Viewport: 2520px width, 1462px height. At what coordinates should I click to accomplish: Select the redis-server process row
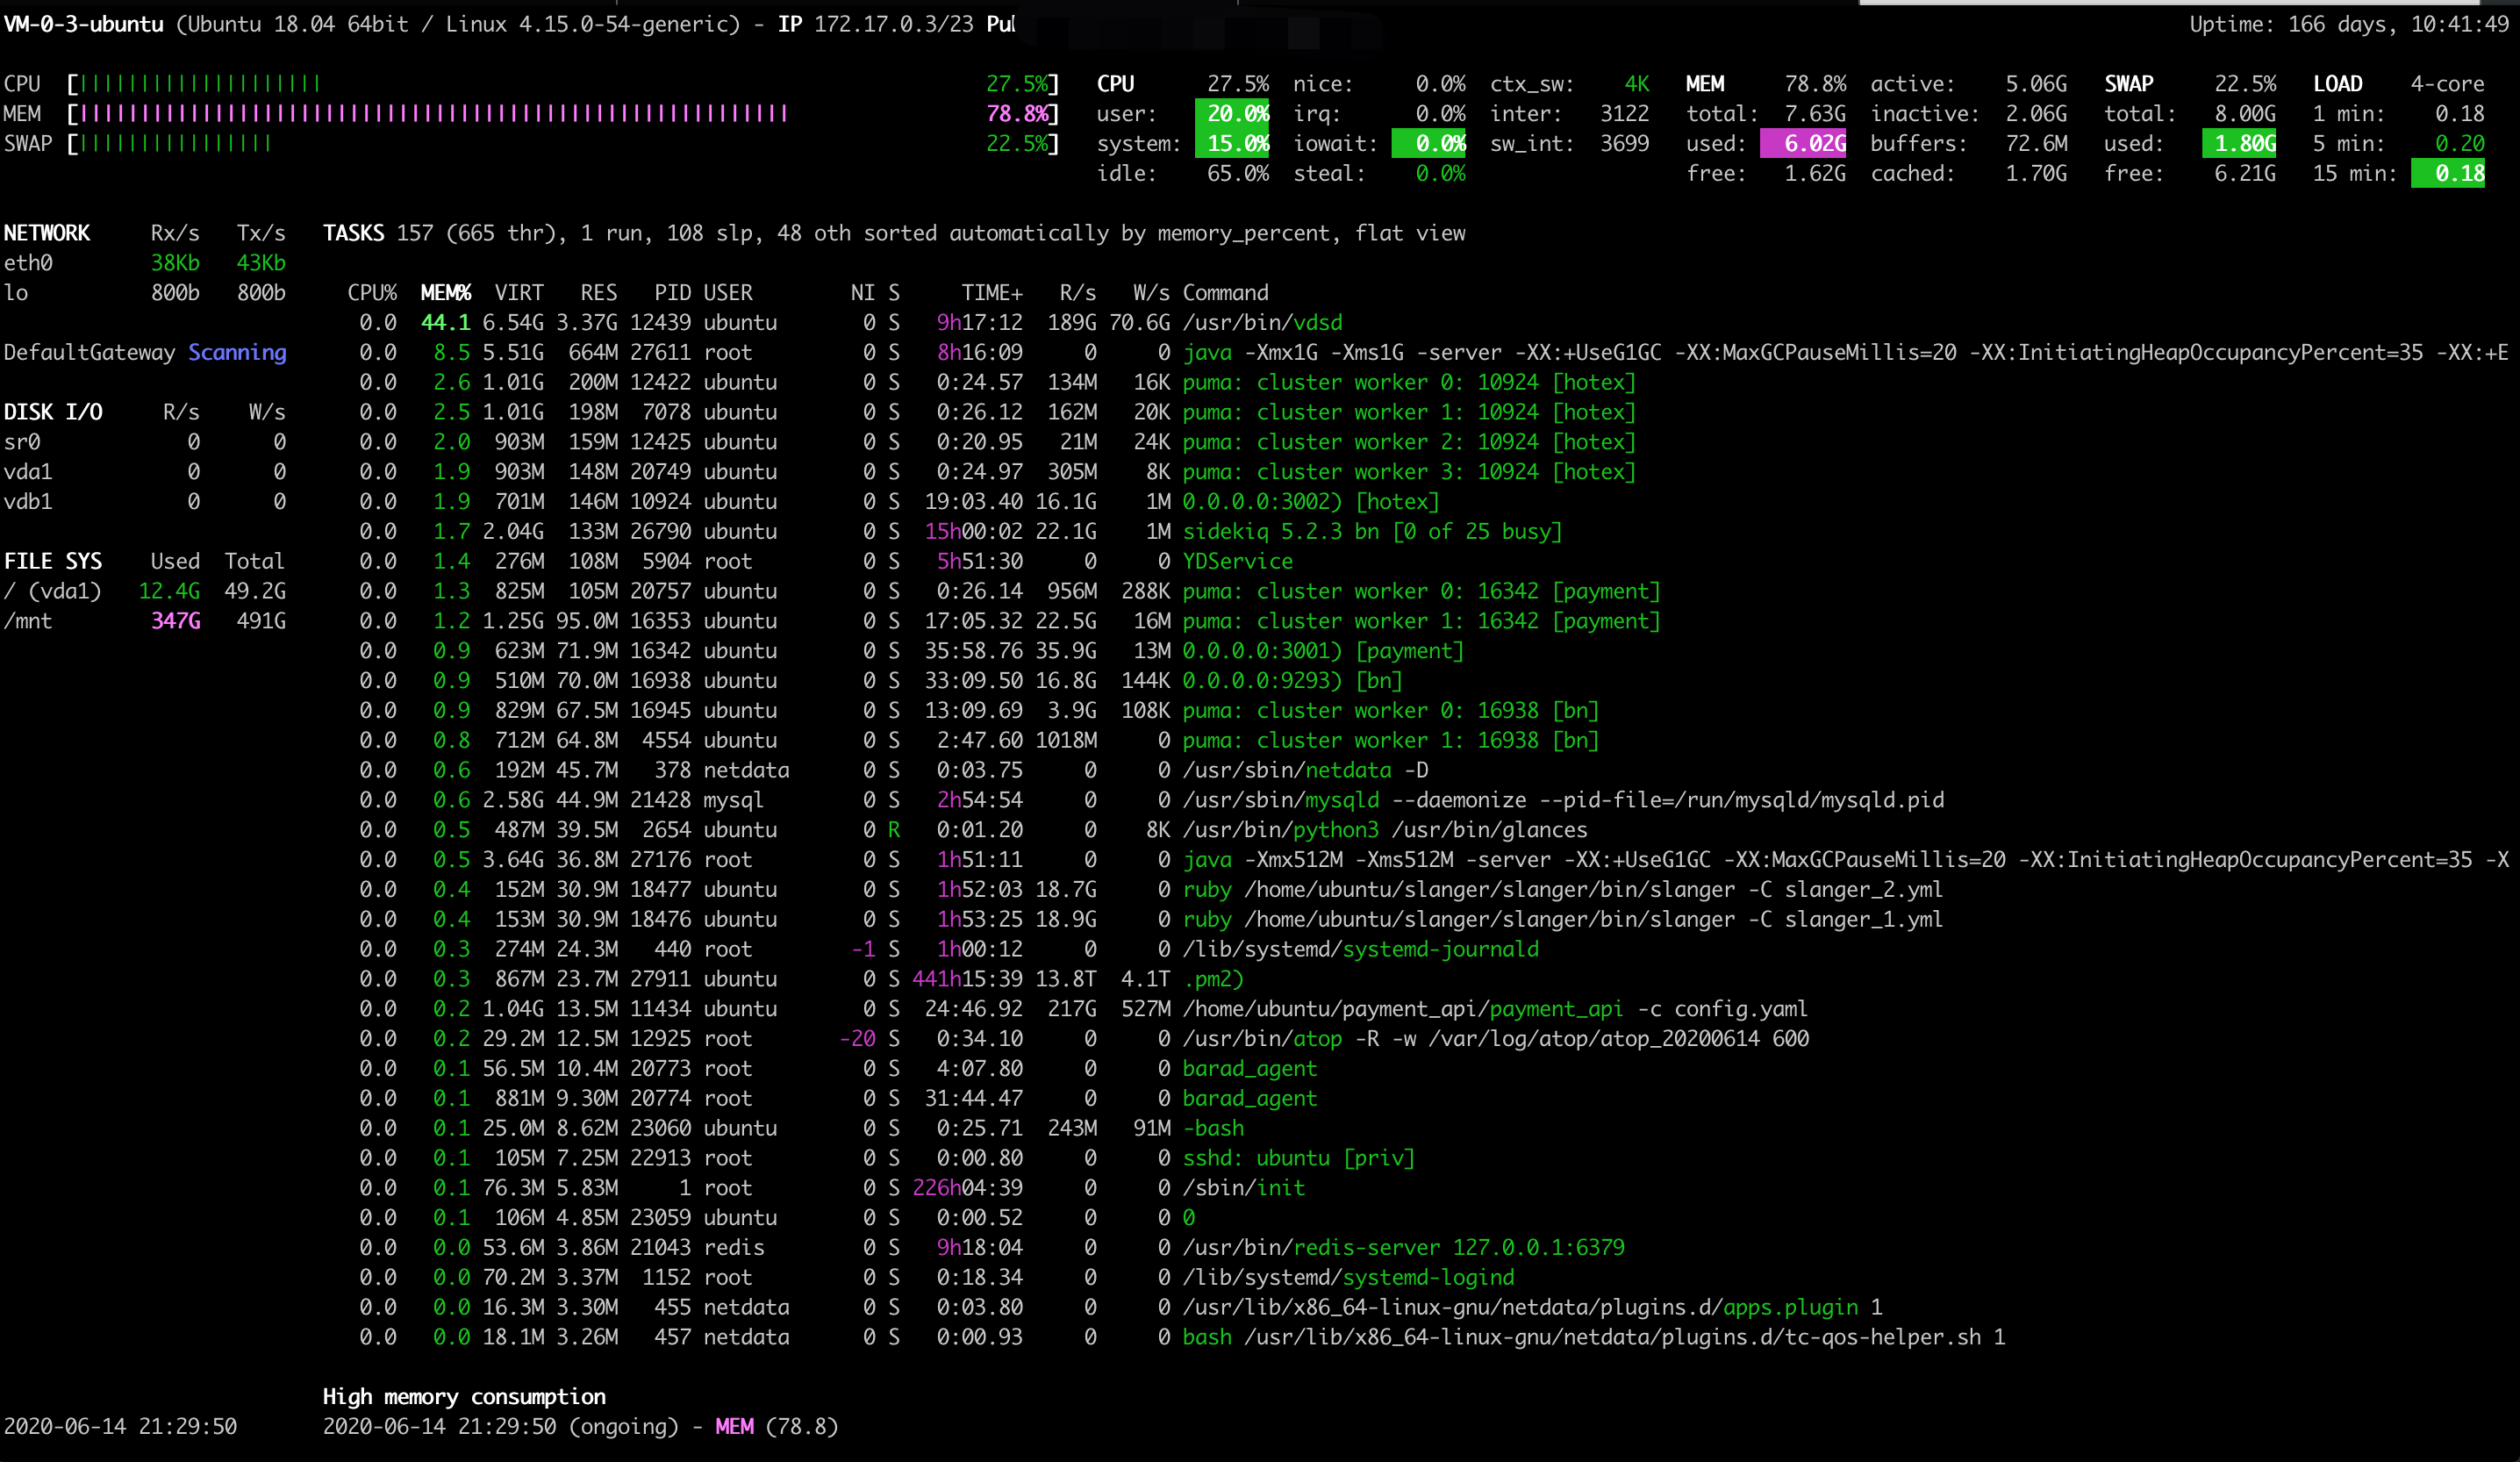(x=991, y=1248)
